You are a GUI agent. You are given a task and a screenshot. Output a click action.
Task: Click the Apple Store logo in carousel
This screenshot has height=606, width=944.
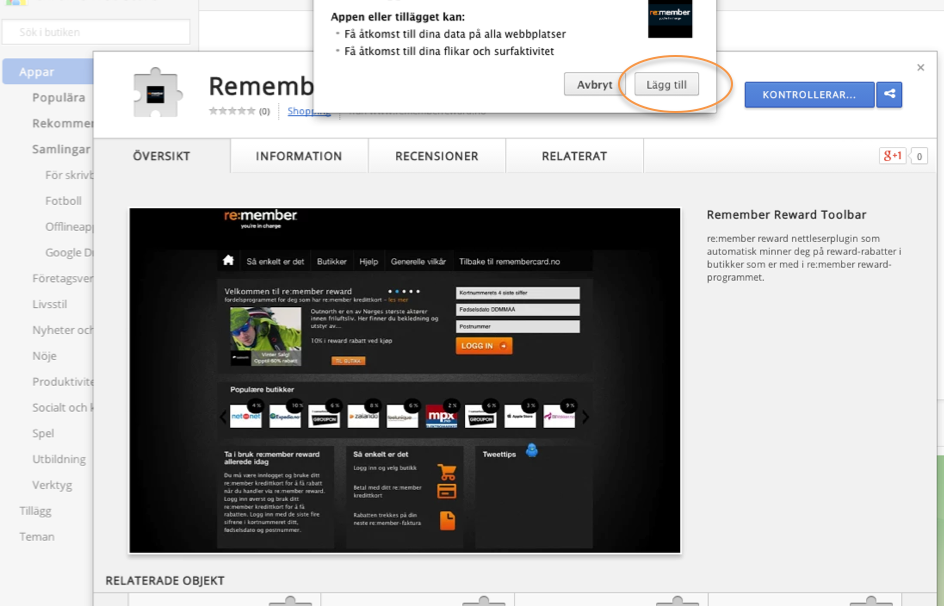(520, 416)
